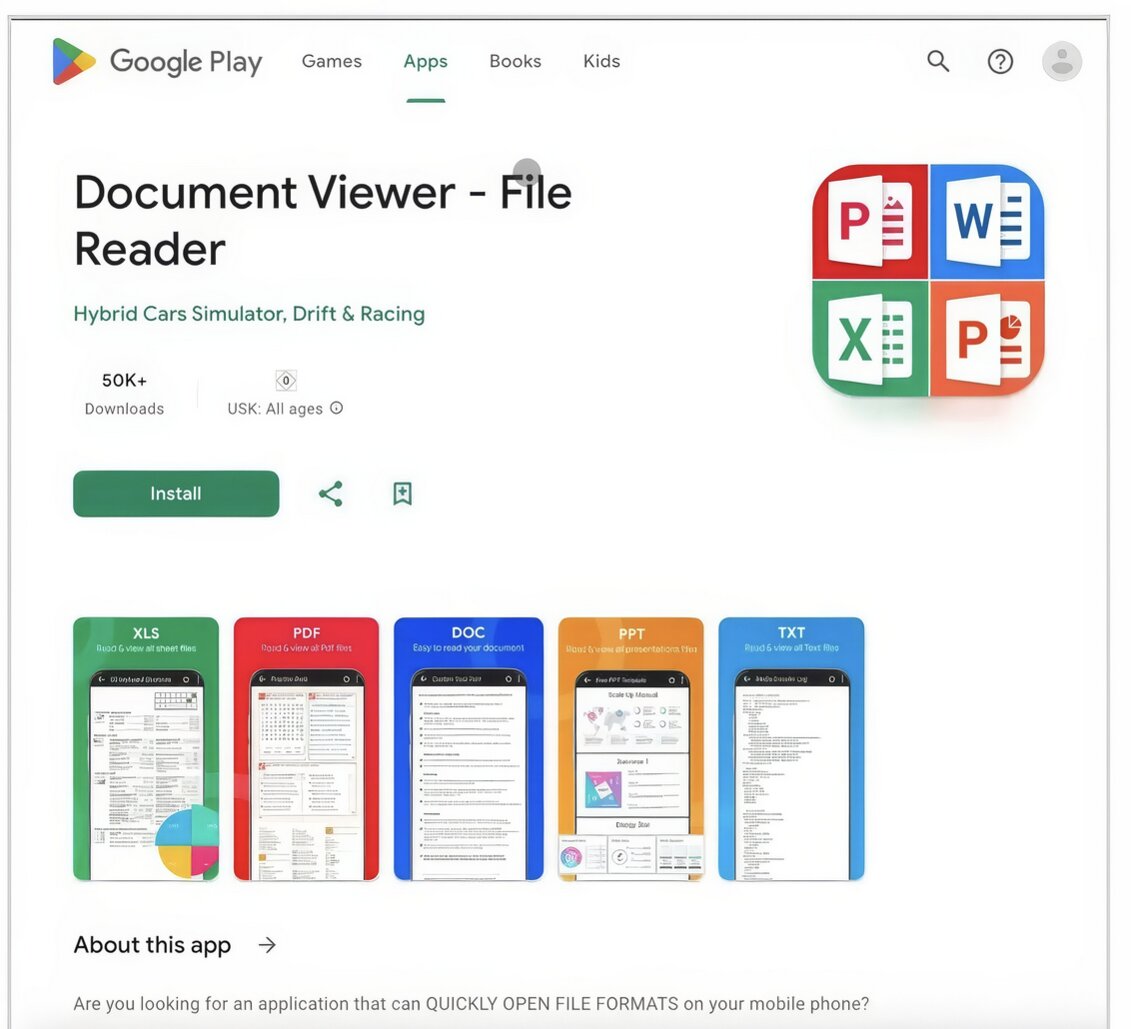Open Hybrid Cars Simulator developer link
Viewport: 1131px width, 1029px height.
tap(249, 314)
